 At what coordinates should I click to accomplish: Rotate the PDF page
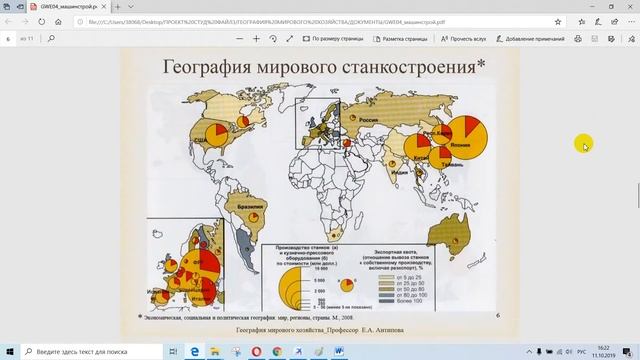273,39
